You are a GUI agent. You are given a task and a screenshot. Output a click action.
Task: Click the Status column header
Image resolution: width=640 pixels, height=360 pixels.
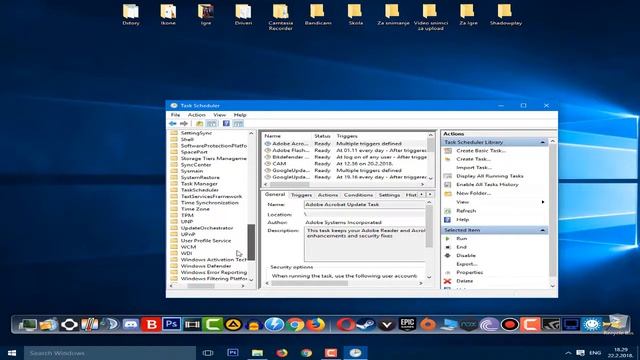322,136
